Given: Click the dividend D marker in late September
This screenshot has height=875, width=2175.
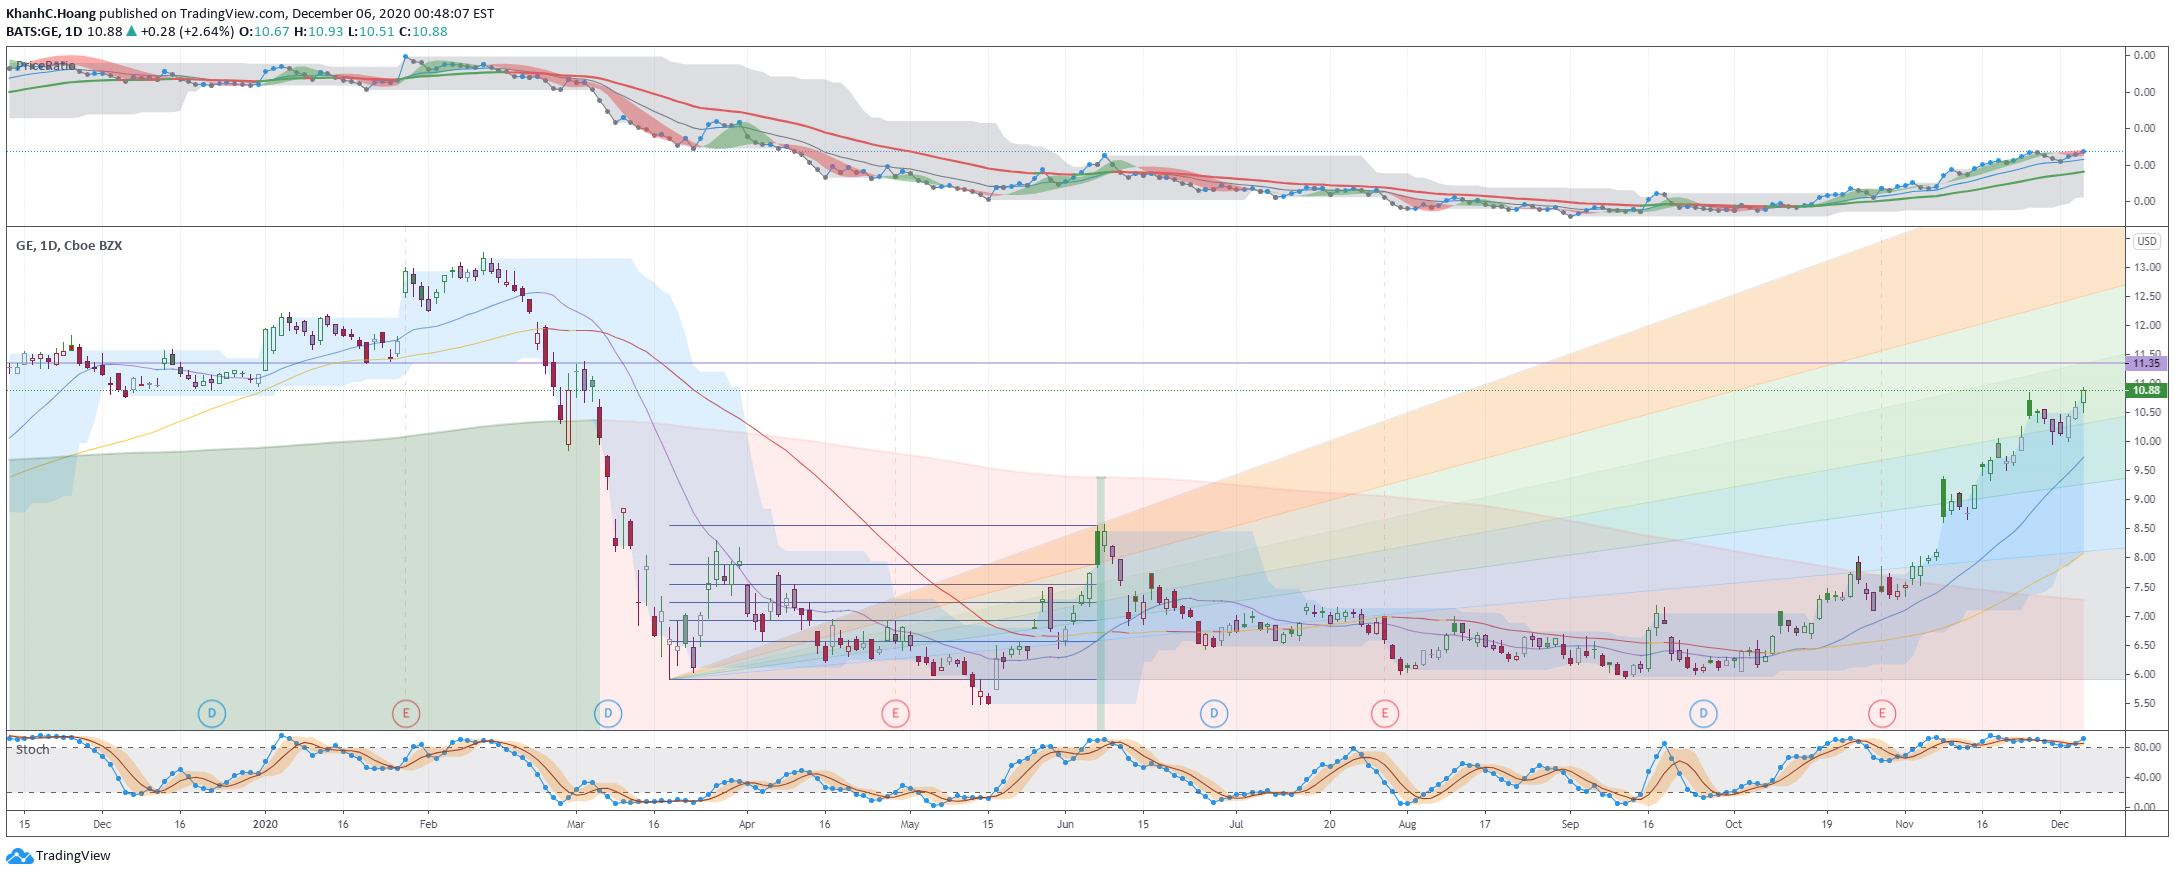Looking at the screenshot, I should (x=1703, y=714).
